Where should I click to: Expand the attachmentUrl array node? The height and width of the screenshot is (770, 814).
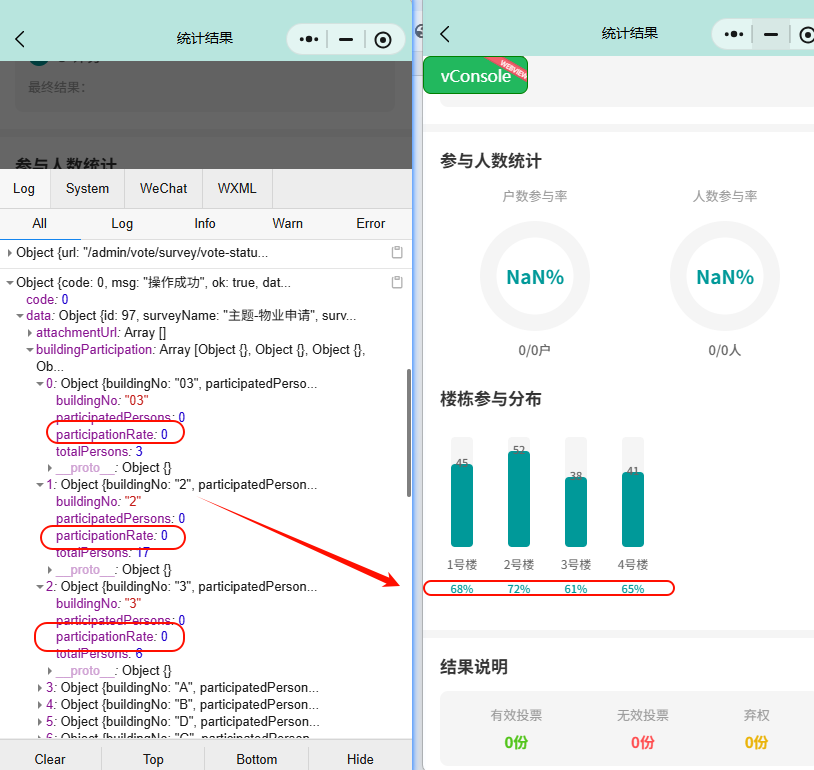[x=29, y=333]
